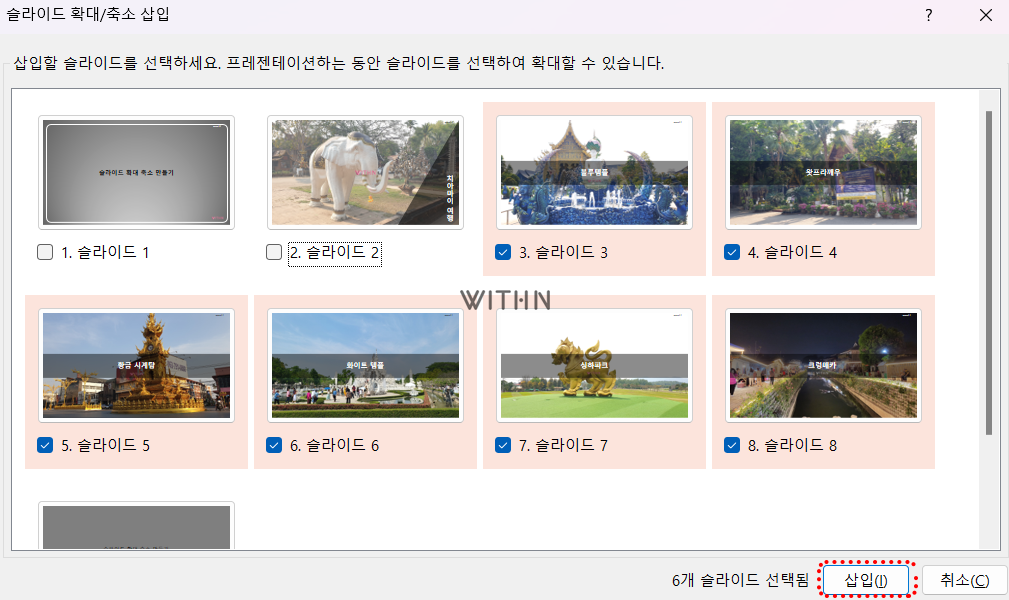
Task: Click the vertical scrollbar of the slide list
Action: (x=989, y=273)
